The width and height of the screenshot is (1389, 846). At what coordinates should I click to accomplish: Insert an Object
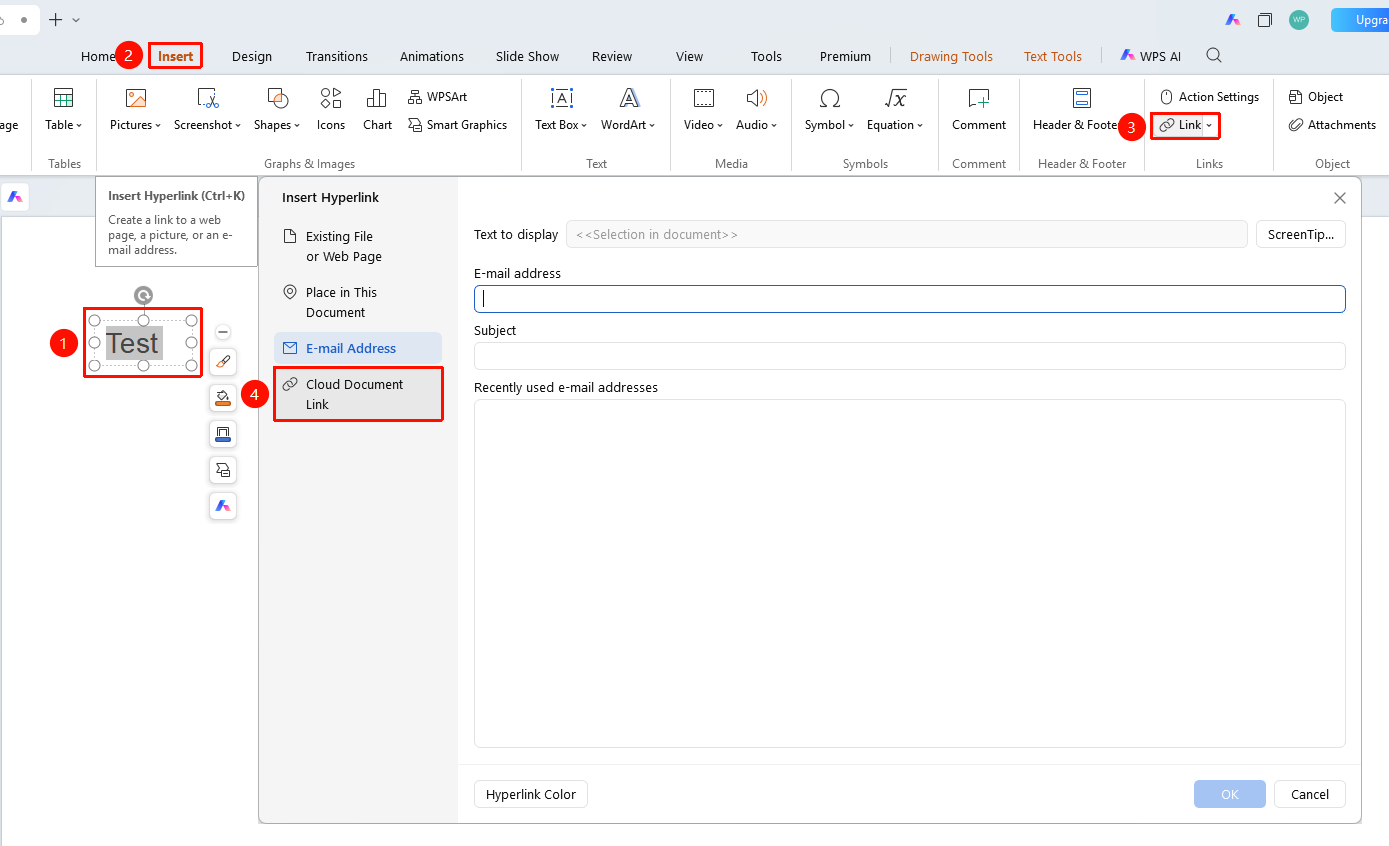point(1316,97)
